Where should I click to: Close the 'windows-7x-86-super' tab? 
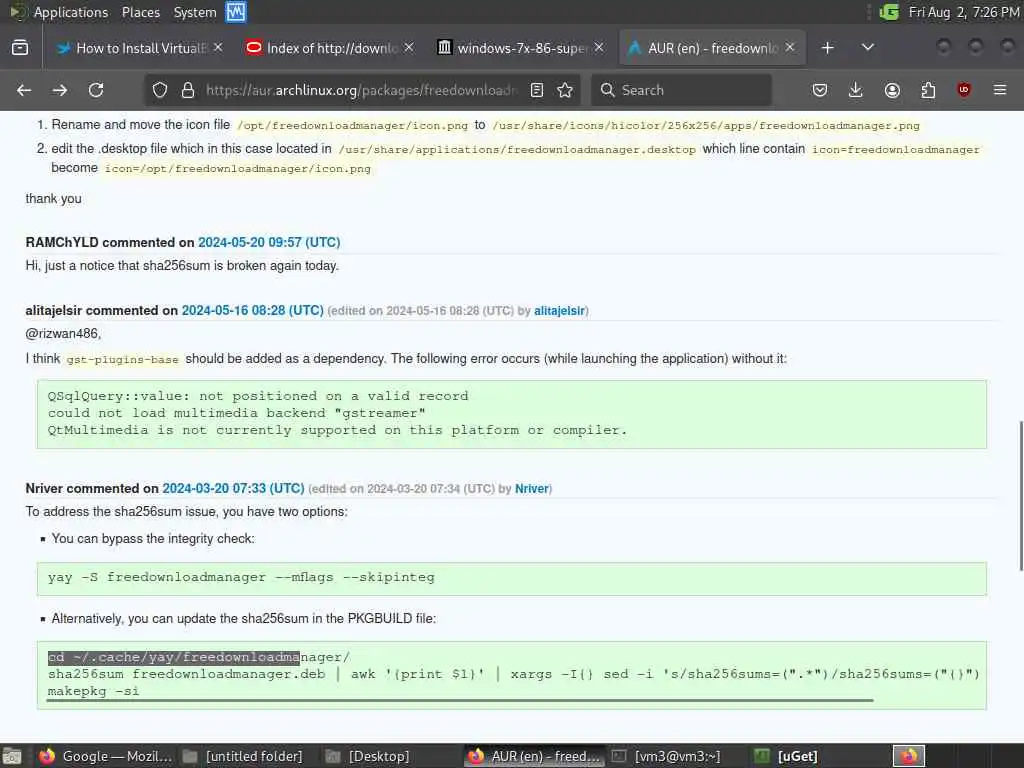599,48
